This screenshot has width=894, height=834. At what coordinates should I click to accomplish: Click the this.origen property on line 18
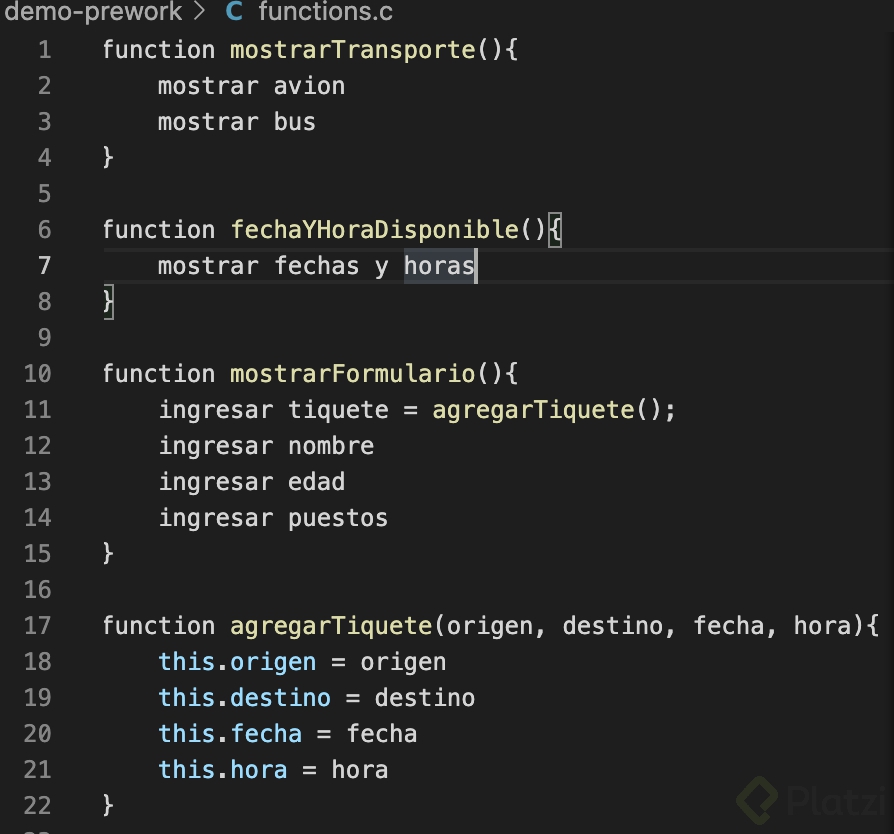click(x=273, y=662)
